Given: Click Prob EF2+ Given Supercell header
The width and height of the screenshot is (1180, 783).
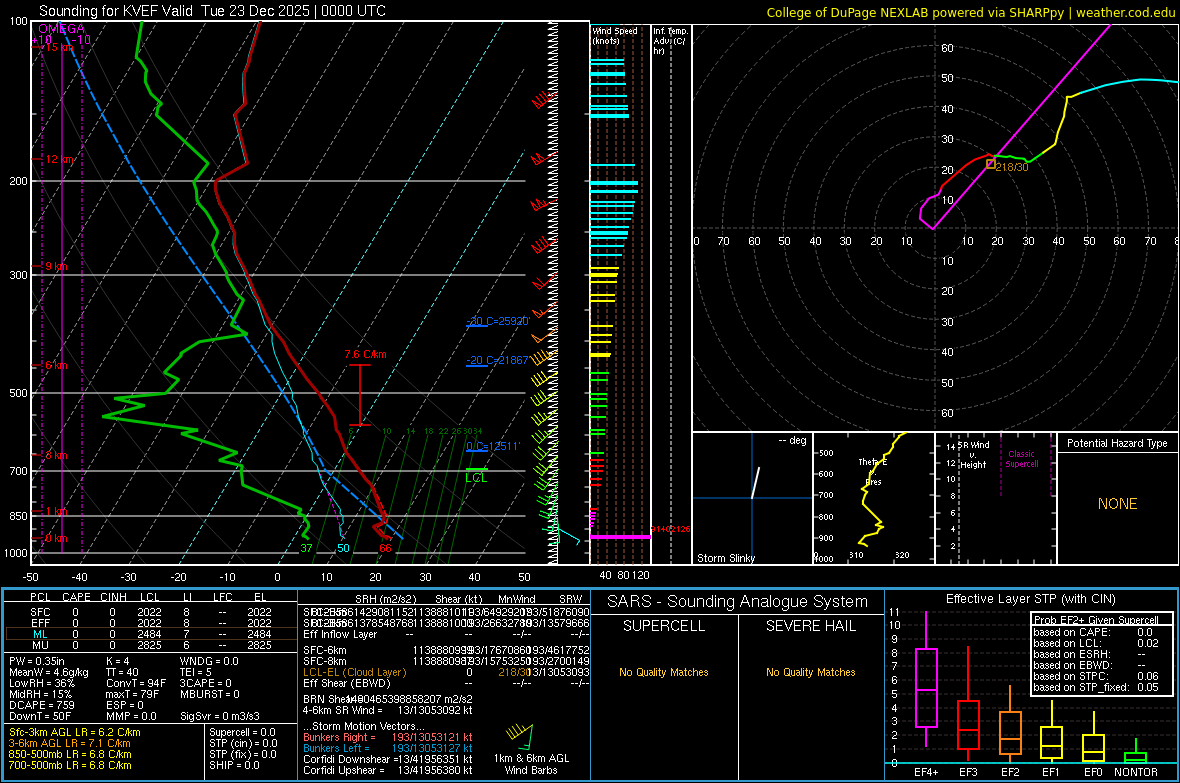Looking at the screenshot, I should pos(1096,620).
